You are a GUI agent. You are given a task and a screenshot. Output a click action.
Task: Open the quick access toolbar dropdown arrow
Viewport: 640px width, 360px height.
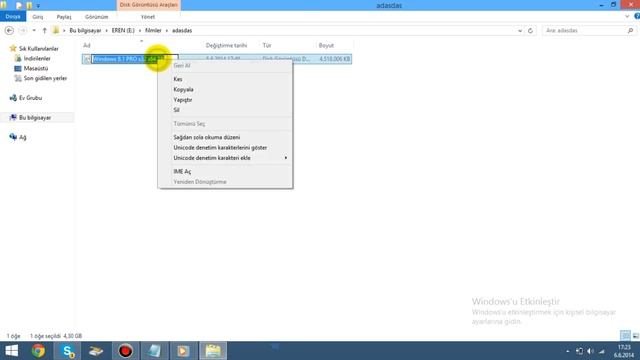[38, 6]
